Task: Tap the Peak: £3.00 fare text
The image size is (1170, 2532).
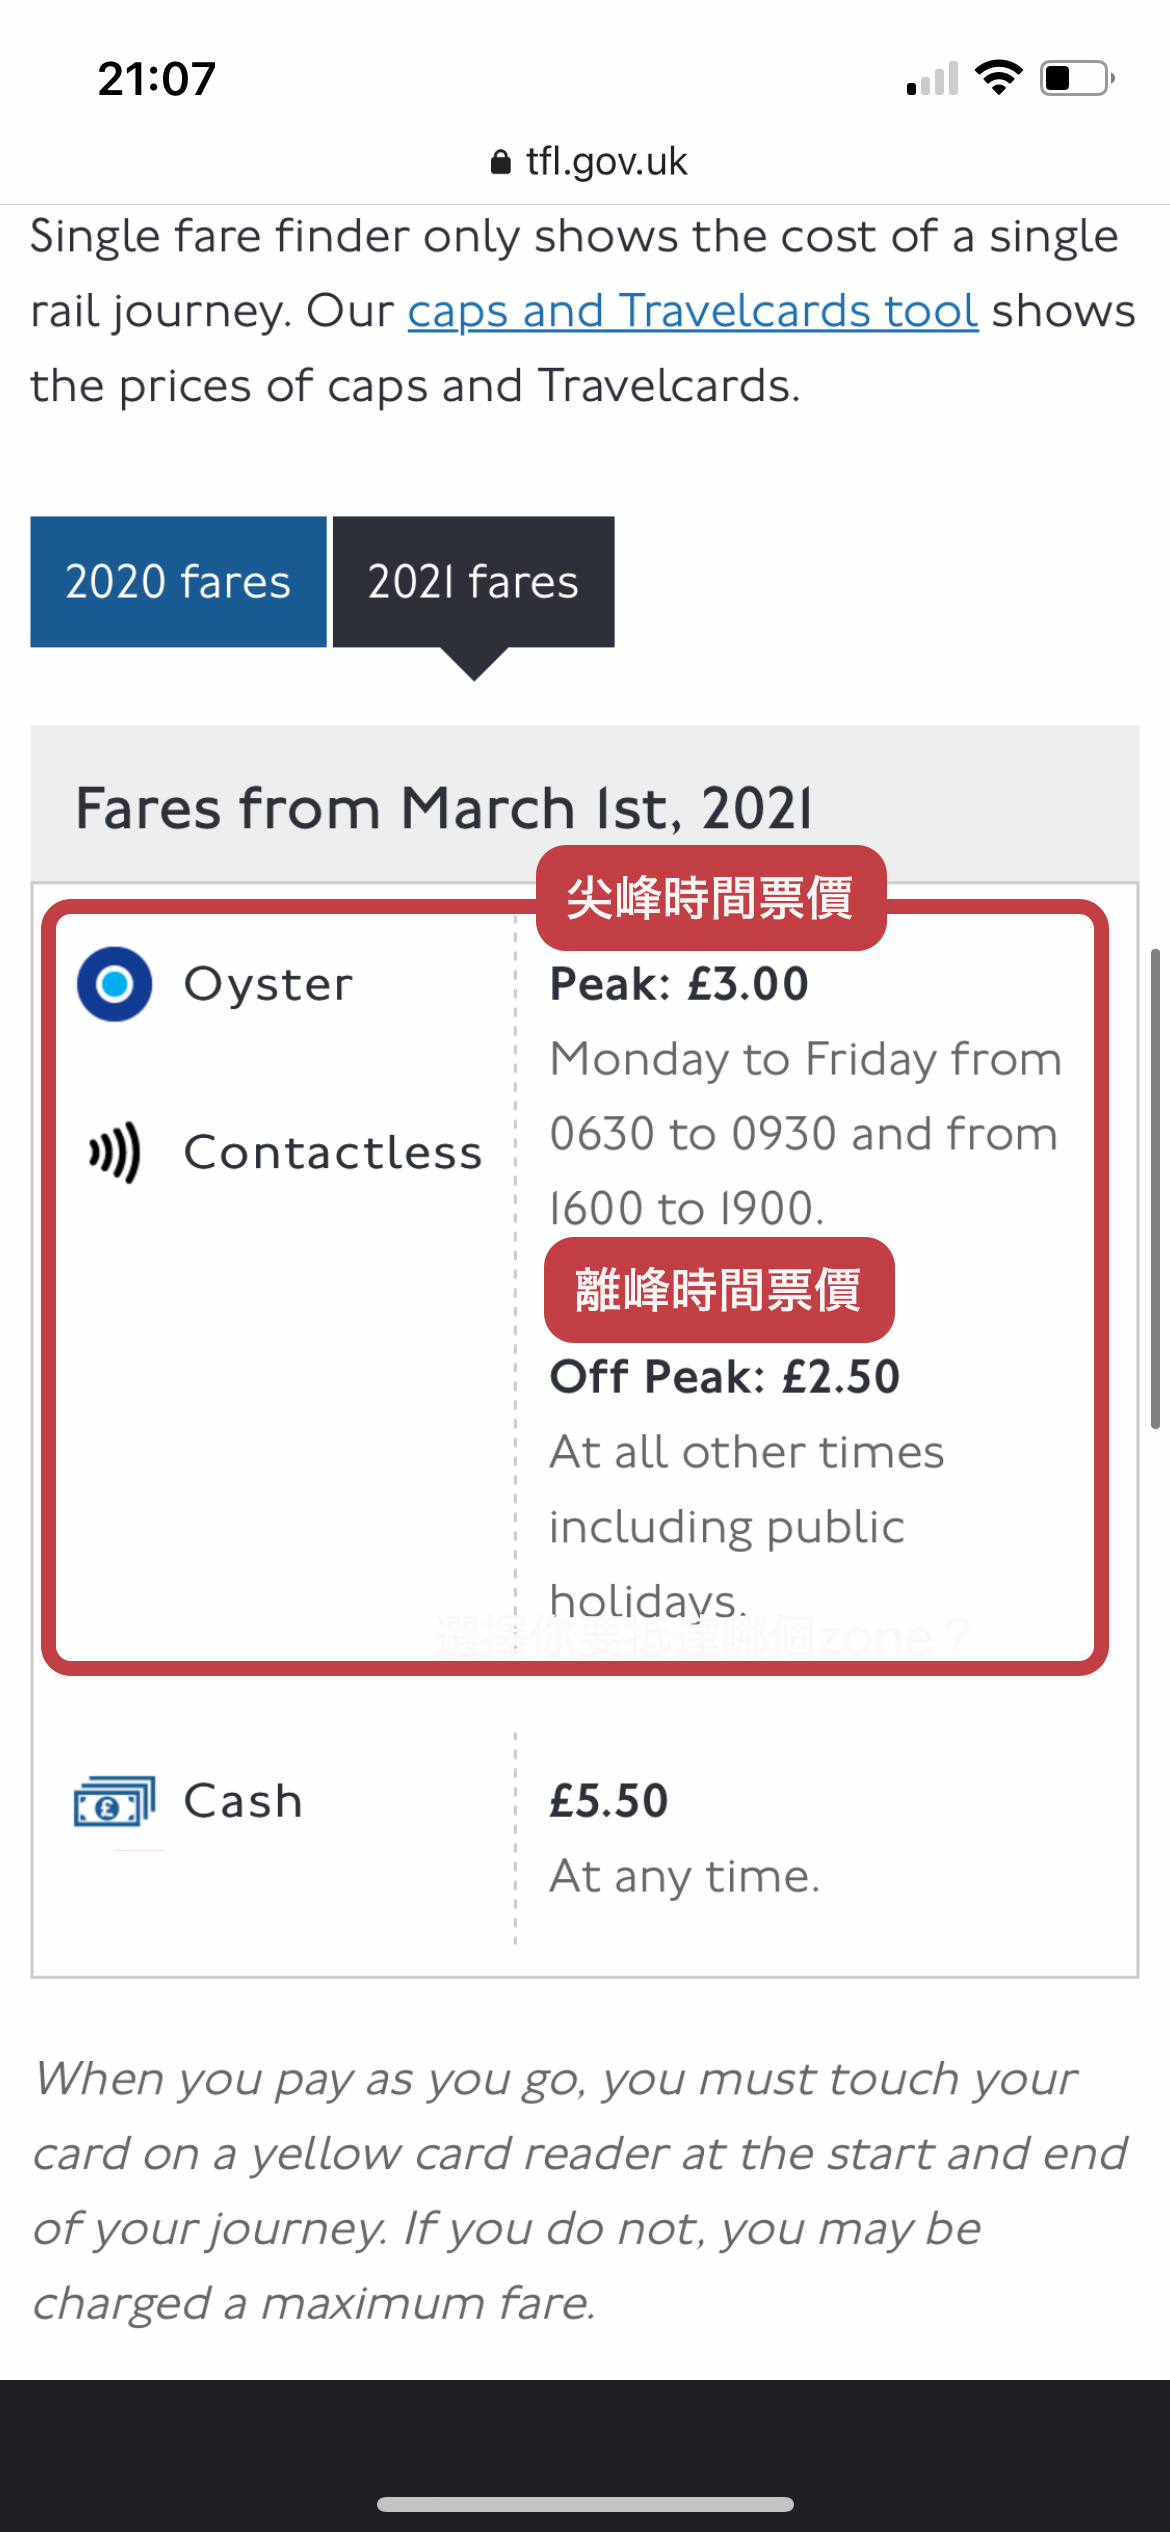Action: point(679,984)
